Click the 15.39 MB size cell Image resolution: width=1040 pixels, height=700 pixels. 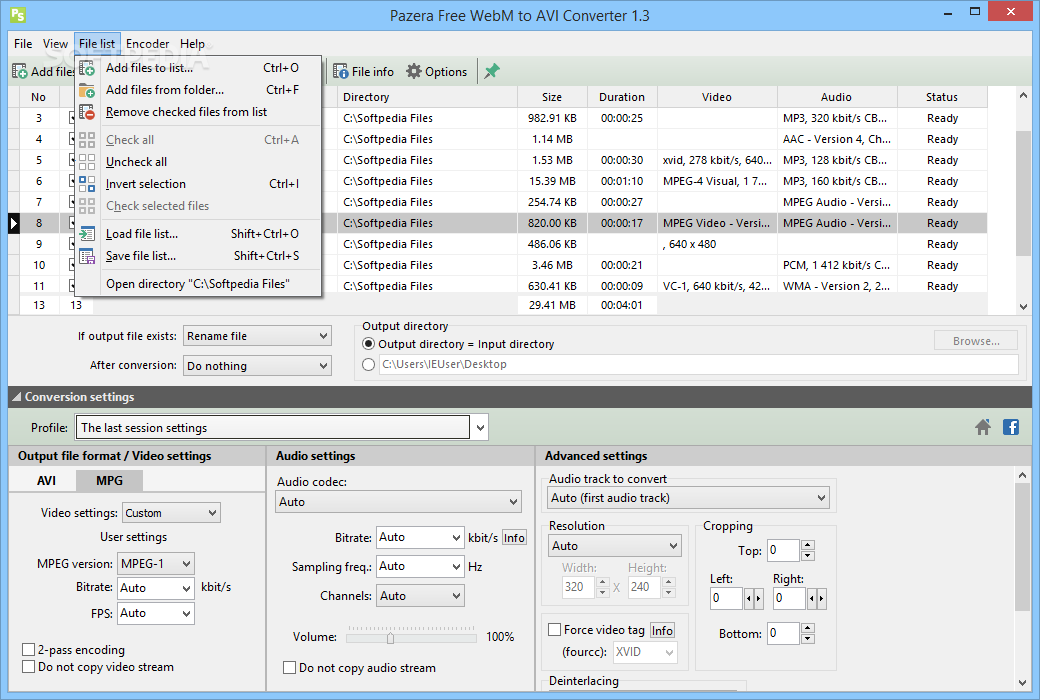551,181
